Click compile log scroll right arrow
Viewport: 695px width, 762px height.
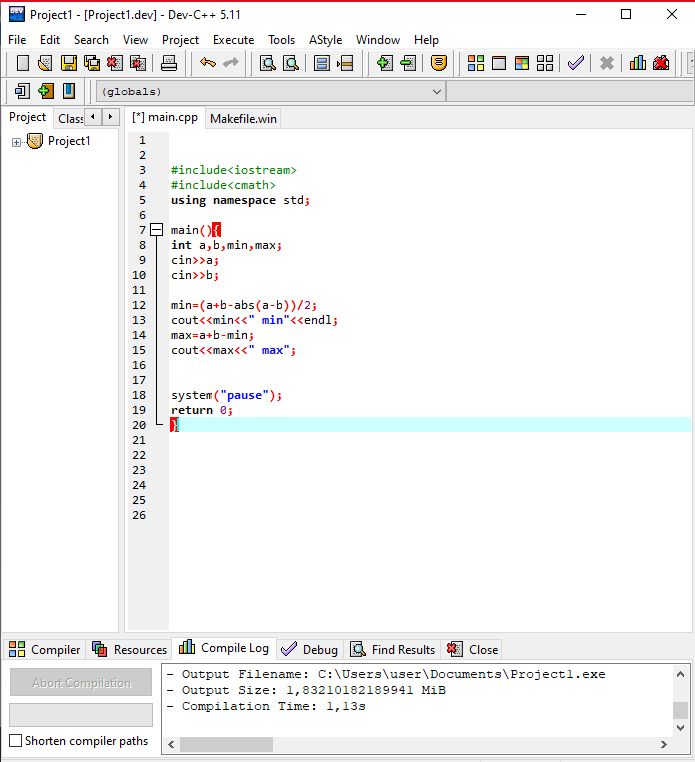click(664, 744)
